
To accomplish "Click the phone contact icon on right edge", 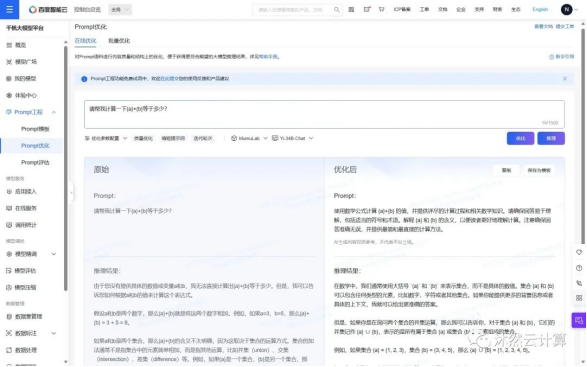I will tap(579, 283).
